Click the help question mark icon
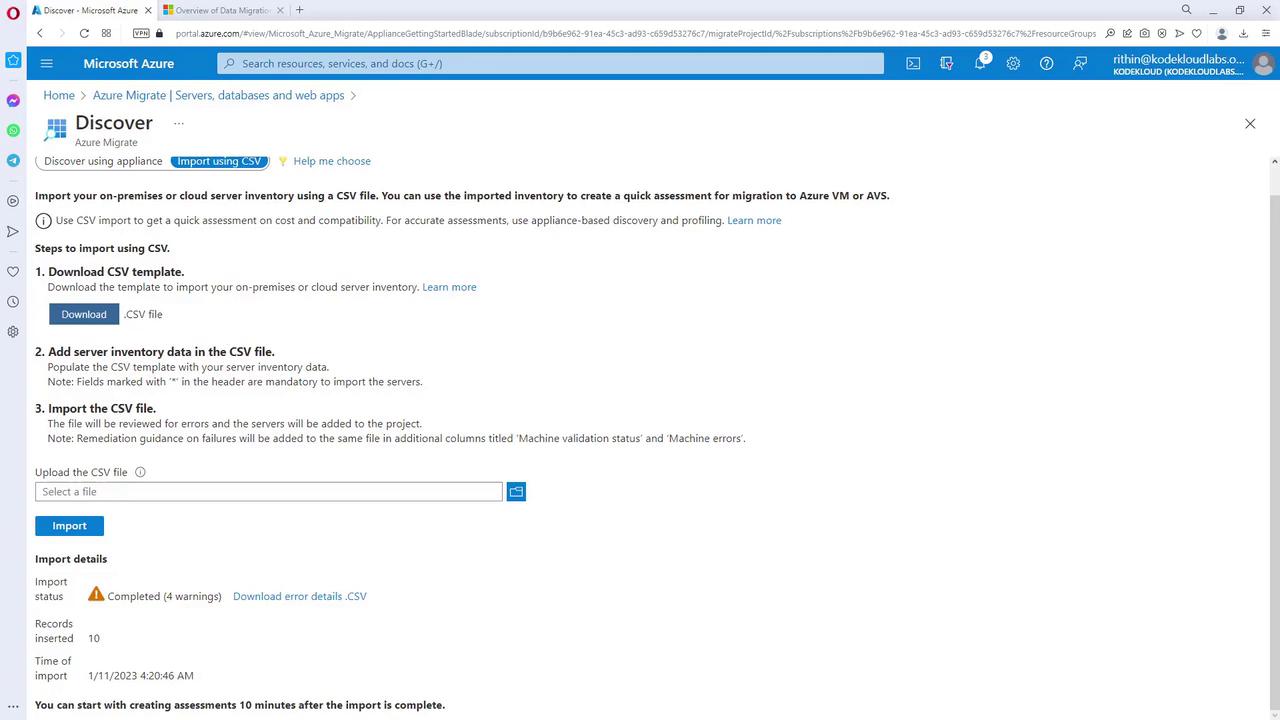The image size is (1280, 720). point(1046,63)
